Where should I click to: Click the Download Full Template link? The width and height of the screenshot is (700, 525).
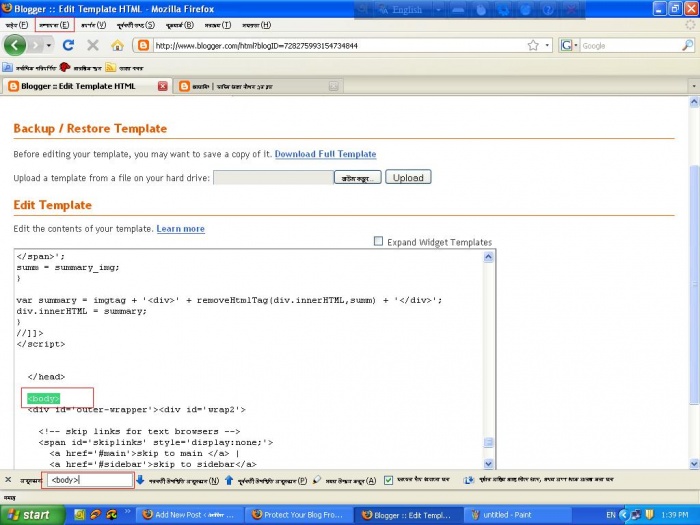325,154
